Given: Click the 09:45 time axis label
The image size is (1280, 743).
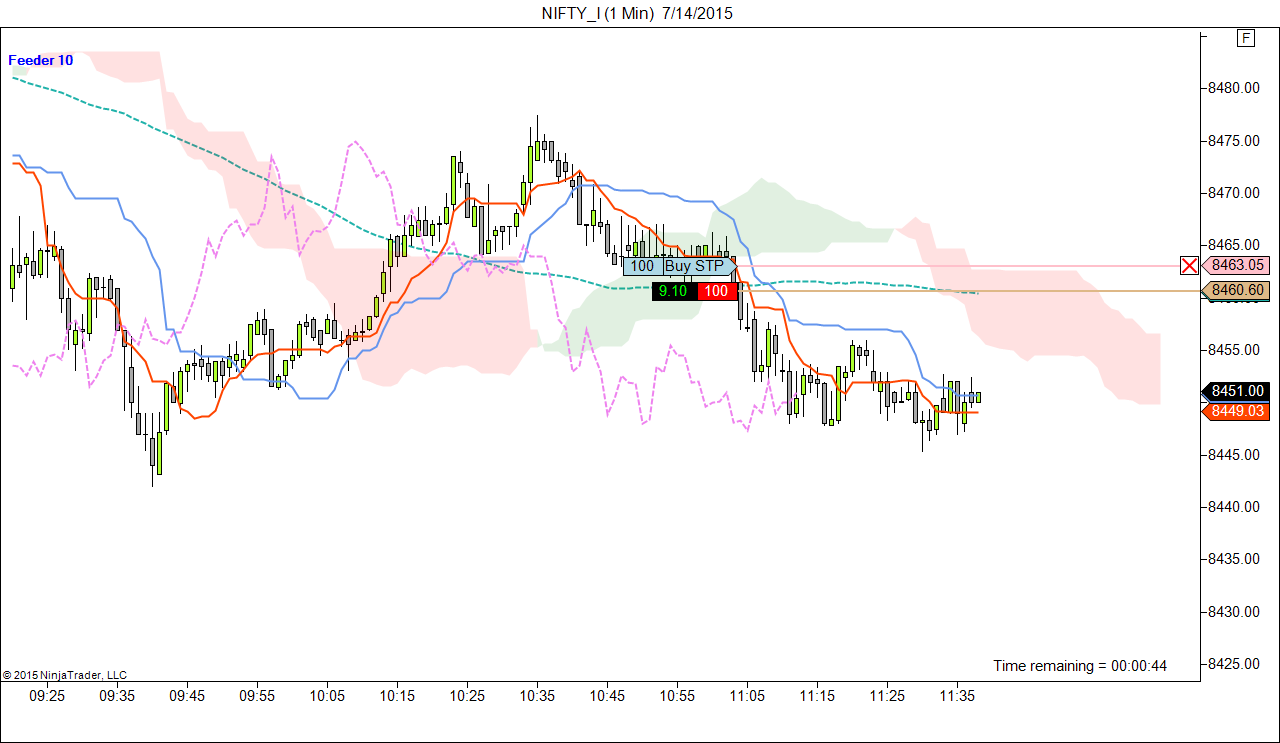Looking at the screenshot, I should pos(187,695).
